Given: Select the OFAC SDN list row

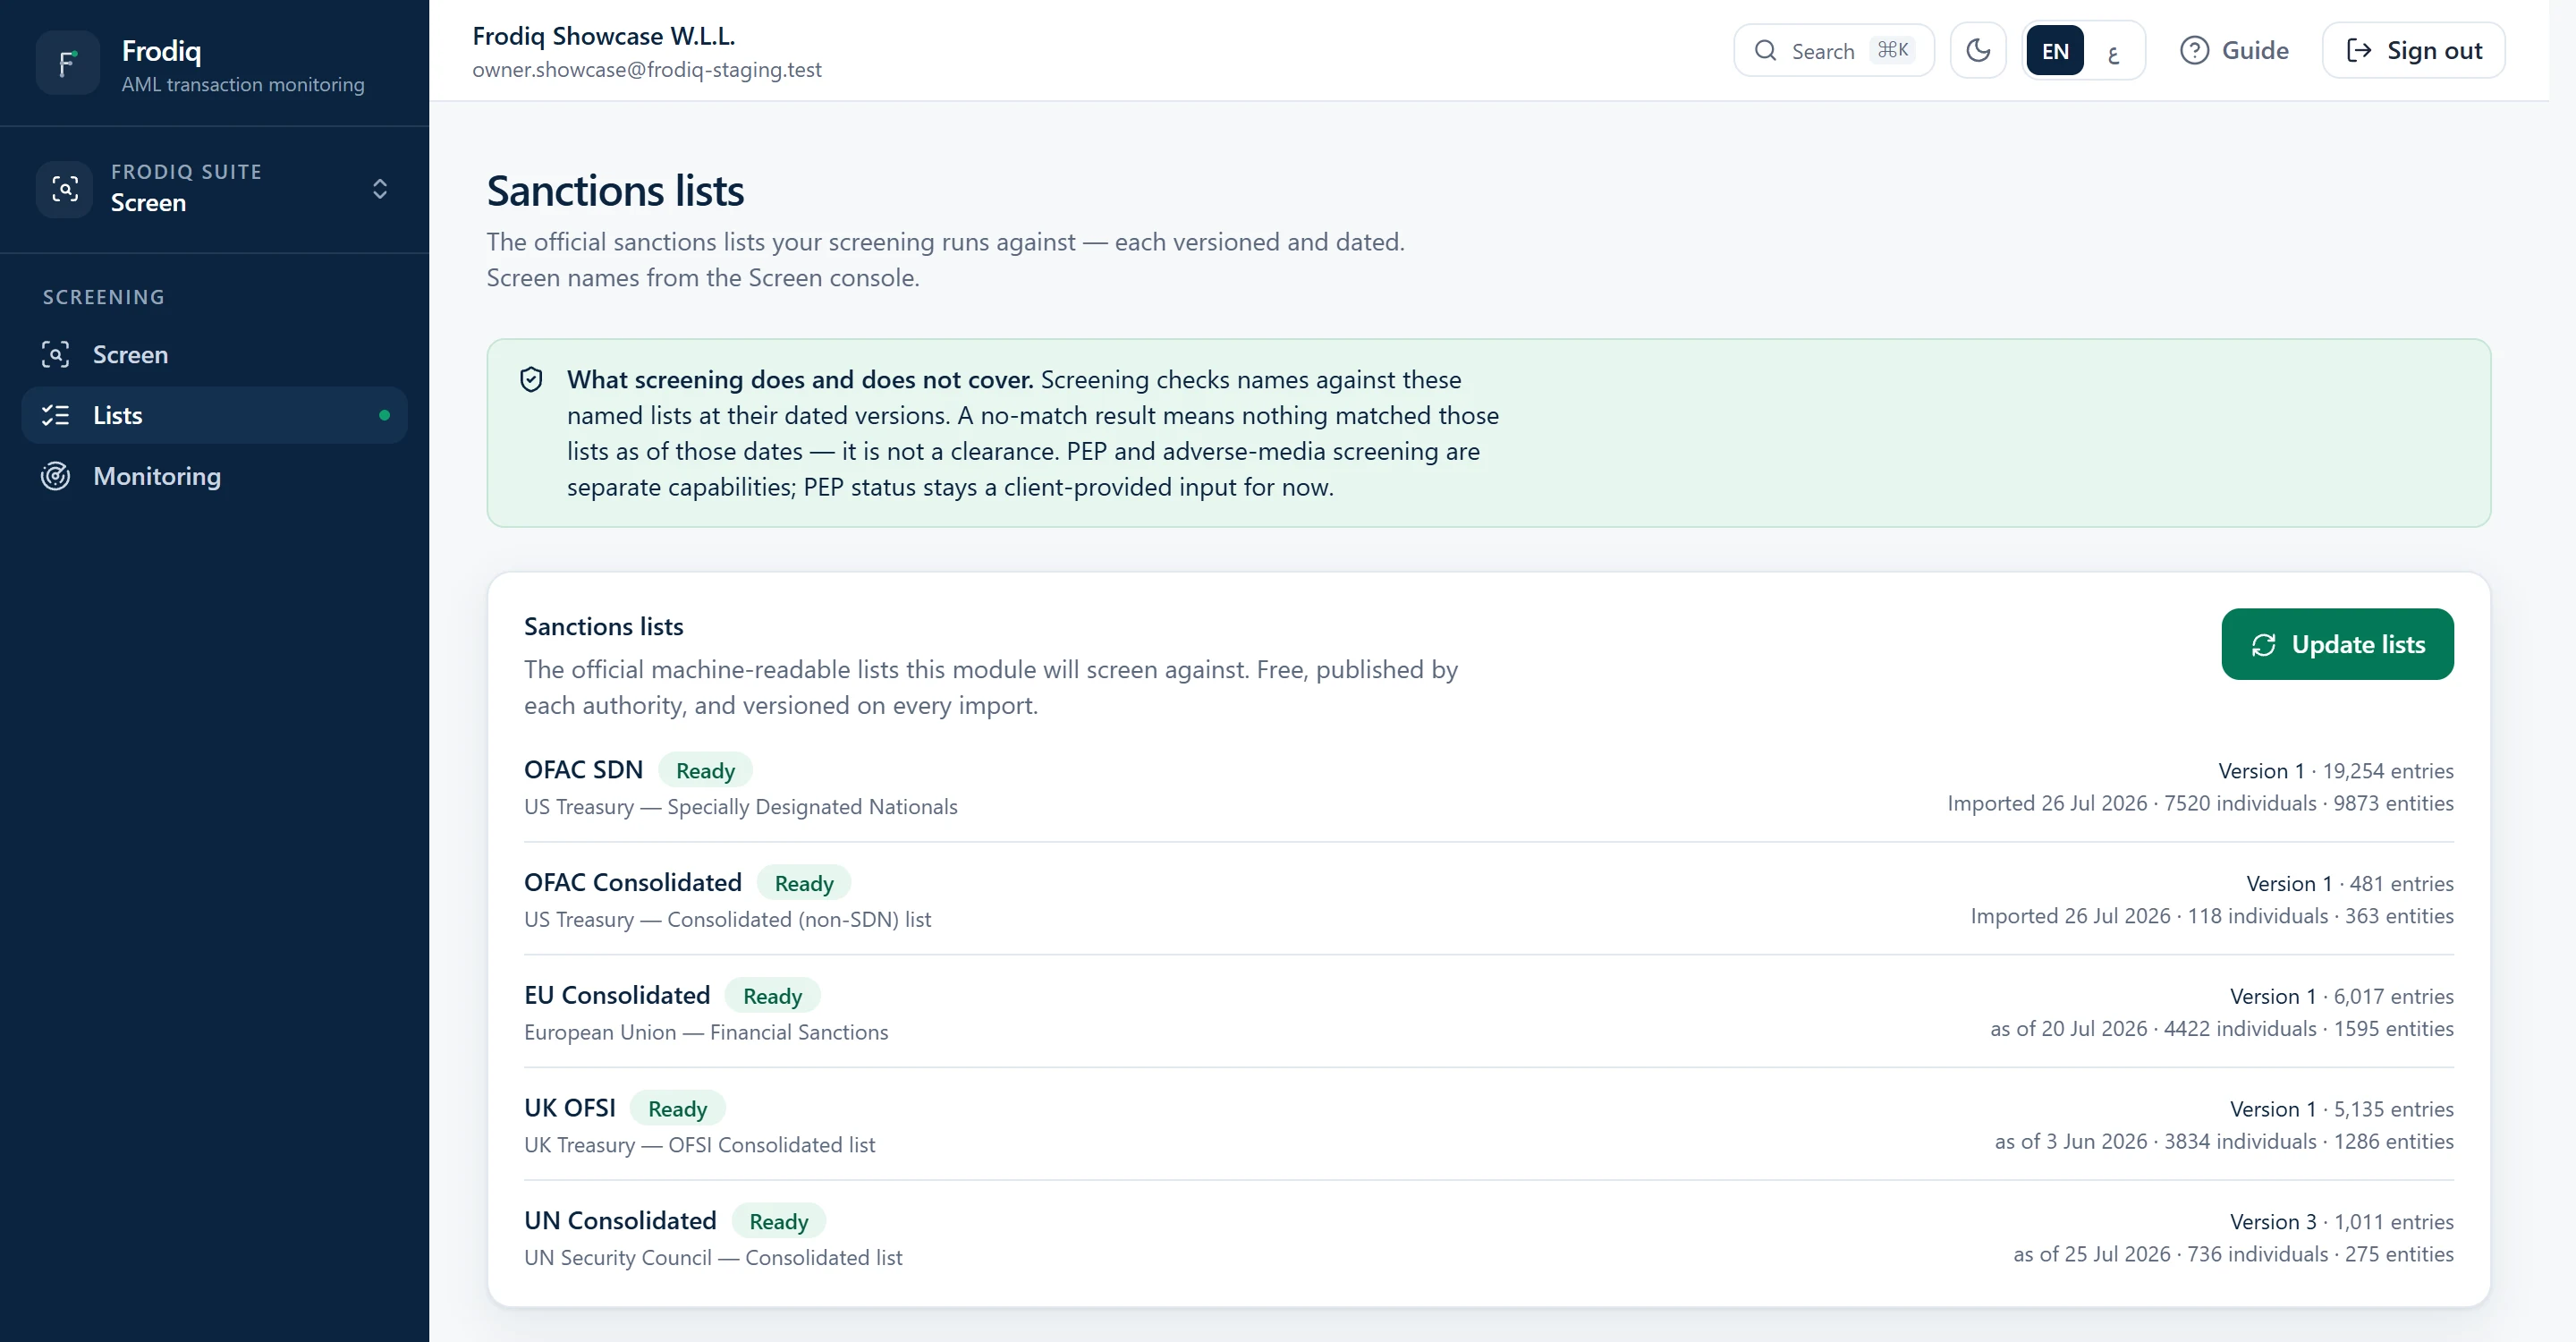Looking at the screenshot, I should (1488, 786).
